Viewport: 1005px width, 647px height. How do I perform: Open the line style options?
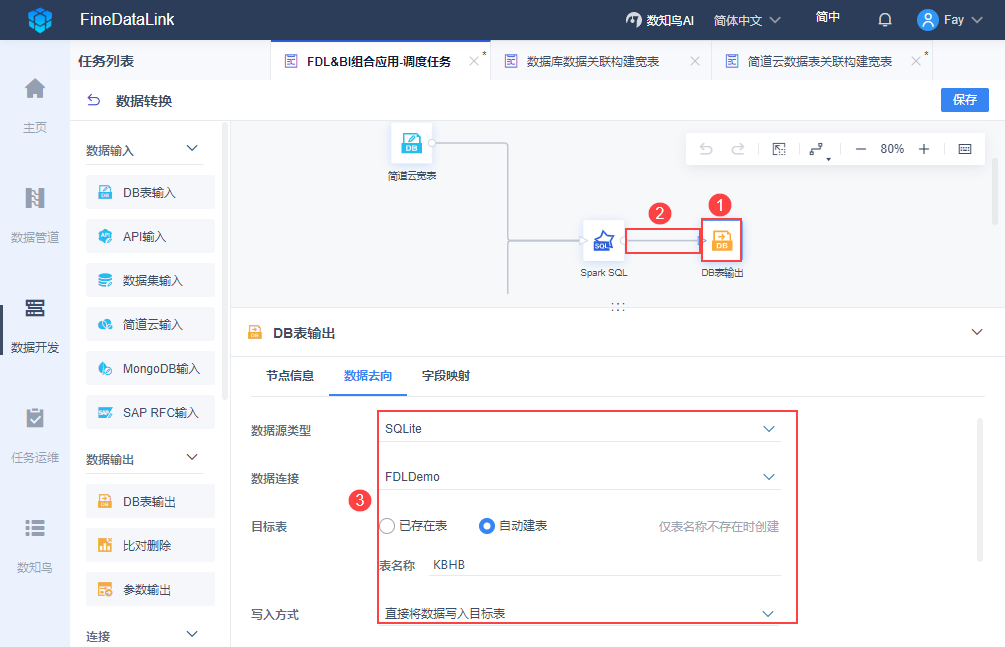pyautogui.click(x=818, y=149)
